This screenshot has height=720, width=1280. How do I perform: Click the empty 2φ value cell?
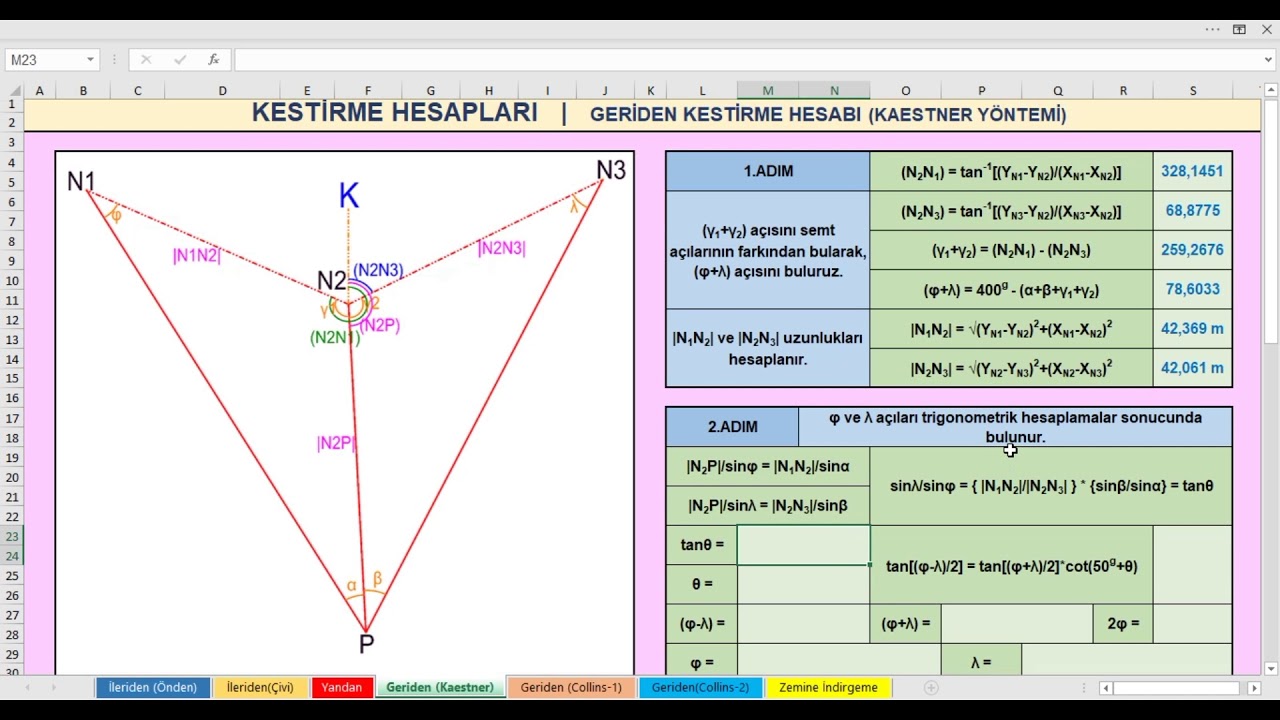point(1192,623)
